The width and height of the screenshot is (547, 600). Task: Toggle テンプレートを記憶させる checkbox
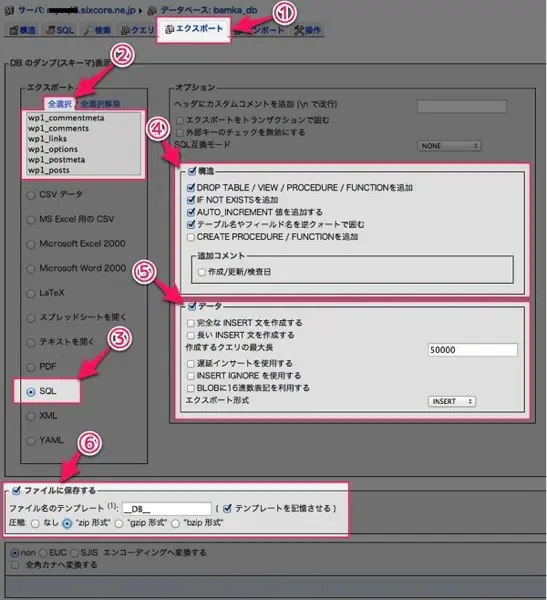(227, 508)
